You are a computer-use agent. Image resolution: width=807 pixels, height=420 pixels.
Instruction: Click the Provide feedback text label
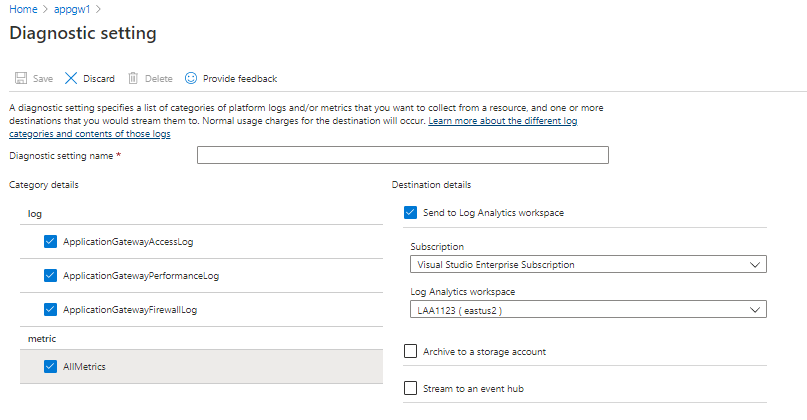click(240, 79)
